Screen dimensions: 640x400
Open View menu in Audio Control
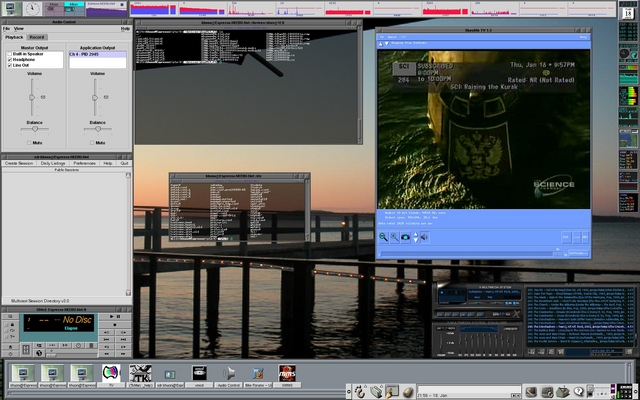click(19, 29)
